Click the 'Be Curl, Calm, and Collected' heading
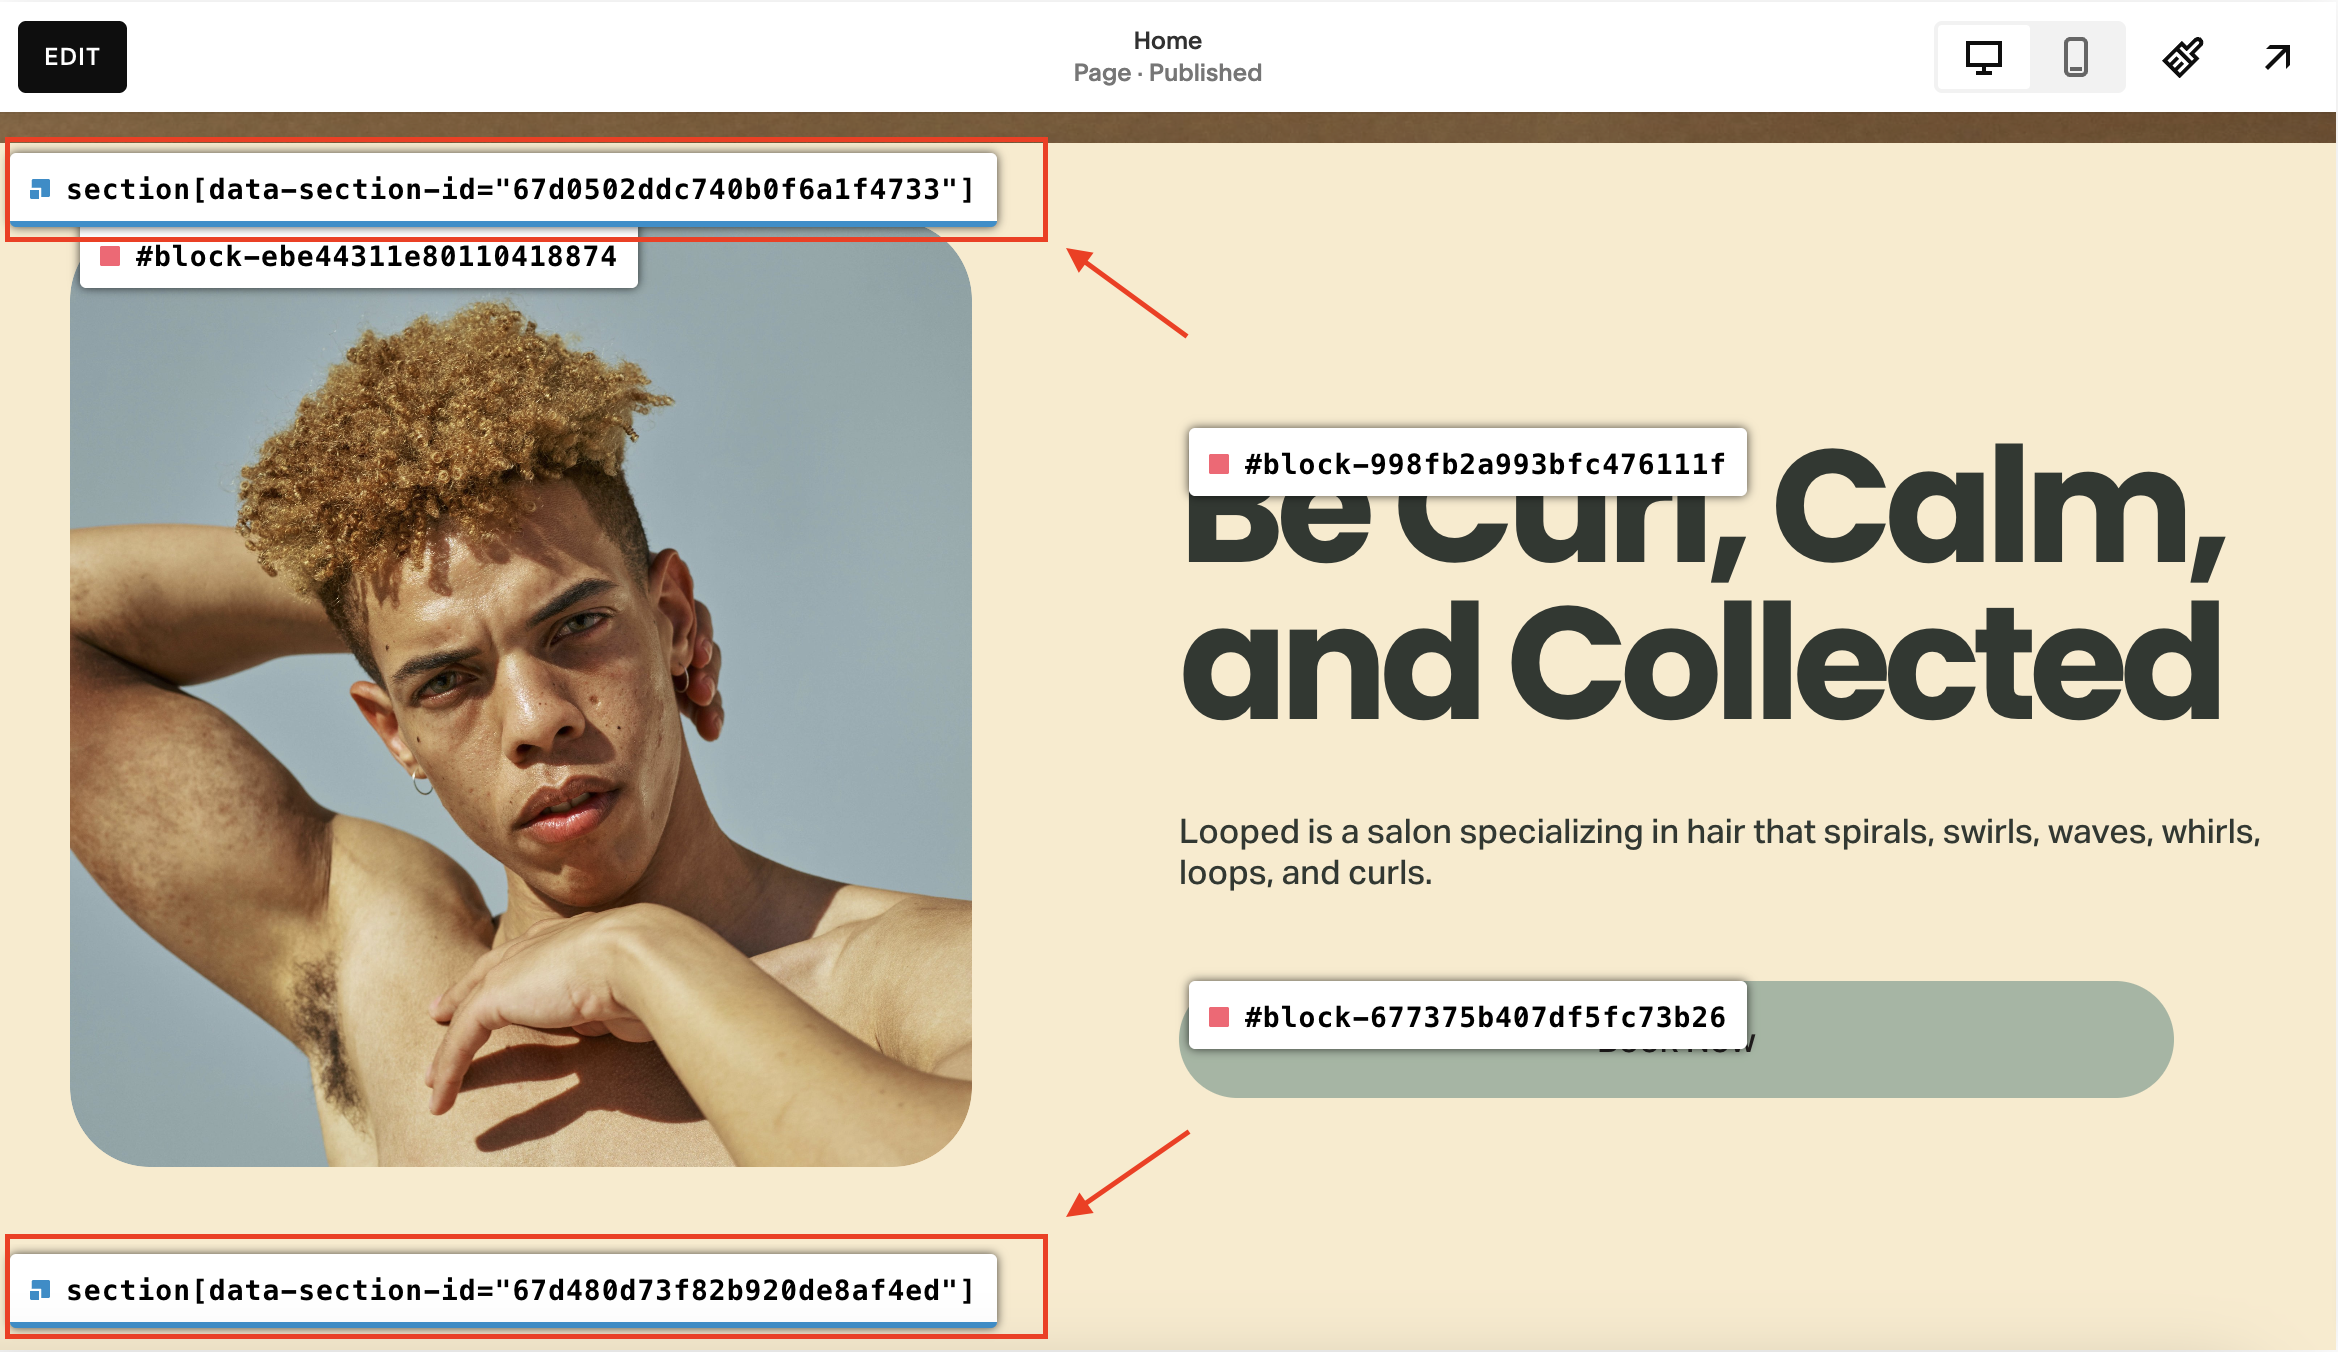2338x1352 pixels. click(1704, 585)
